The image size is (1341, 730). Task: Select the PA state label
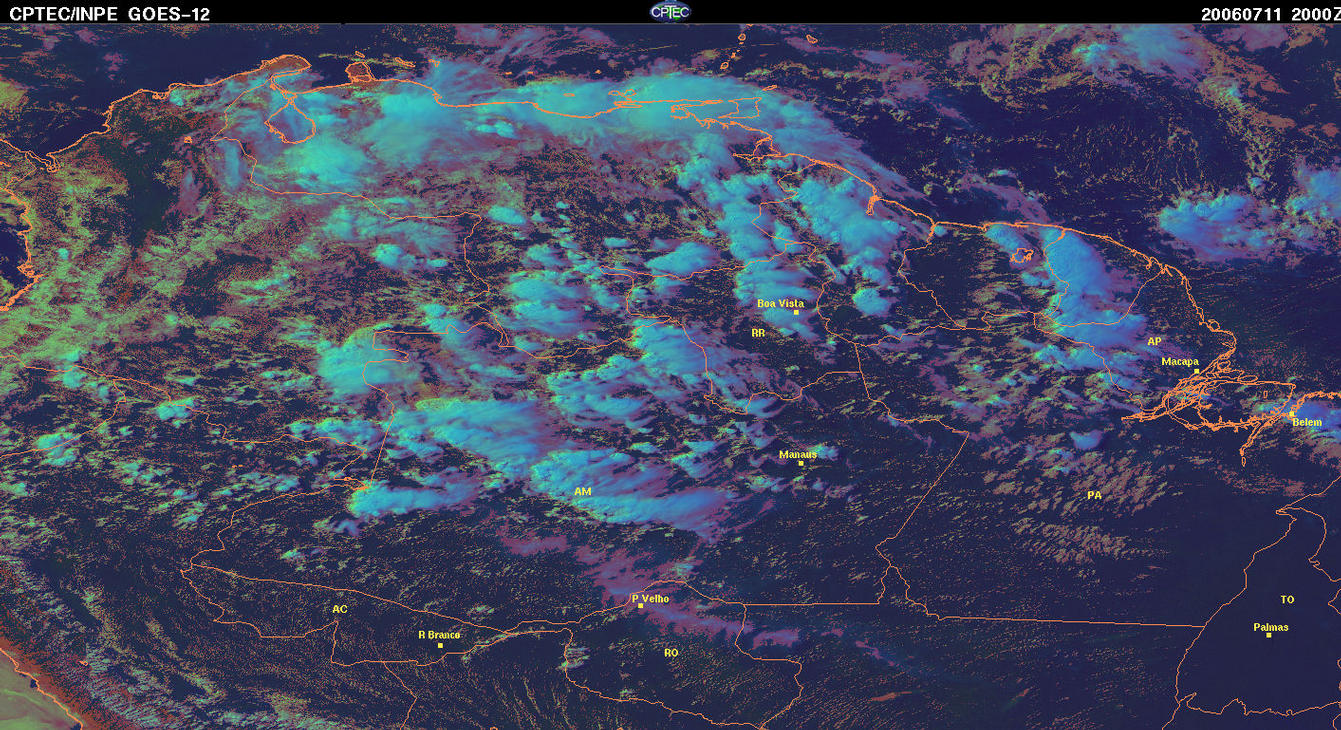click(x=1094, y=495)
